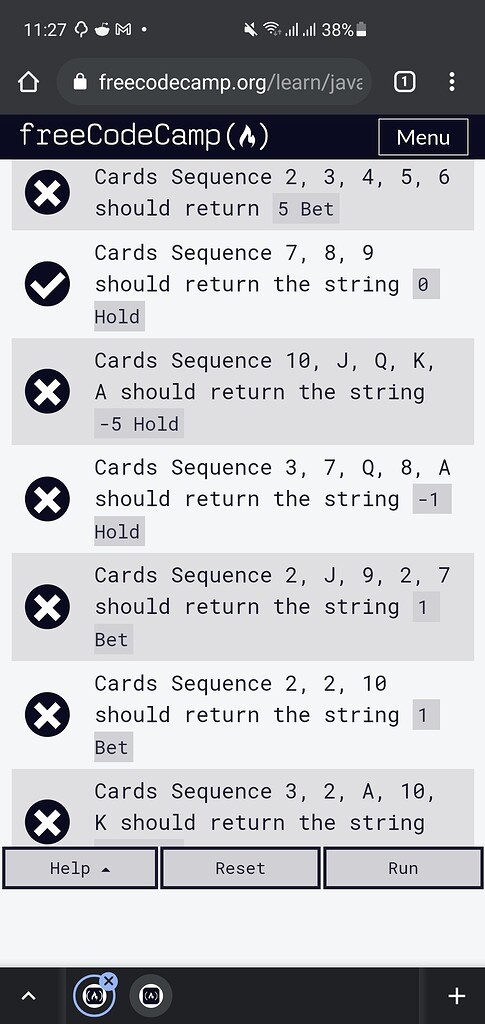
Task: Switch to the second freeCodeCamp tab thumbnail
Action: [x=151, y=996]
